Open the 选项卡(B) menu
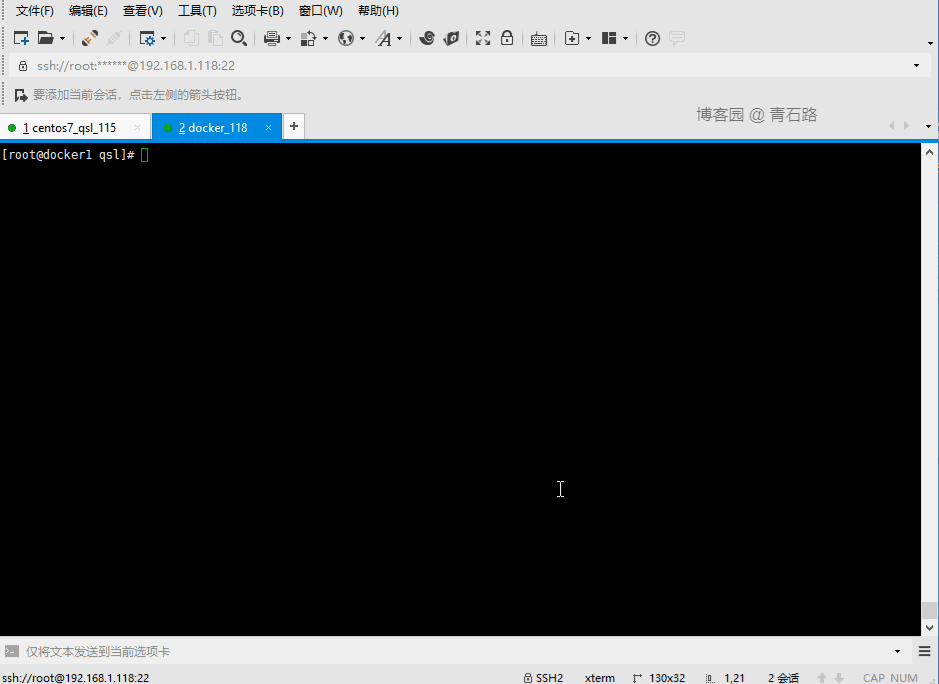Screen dimensions: 939x684 [258, 11]
